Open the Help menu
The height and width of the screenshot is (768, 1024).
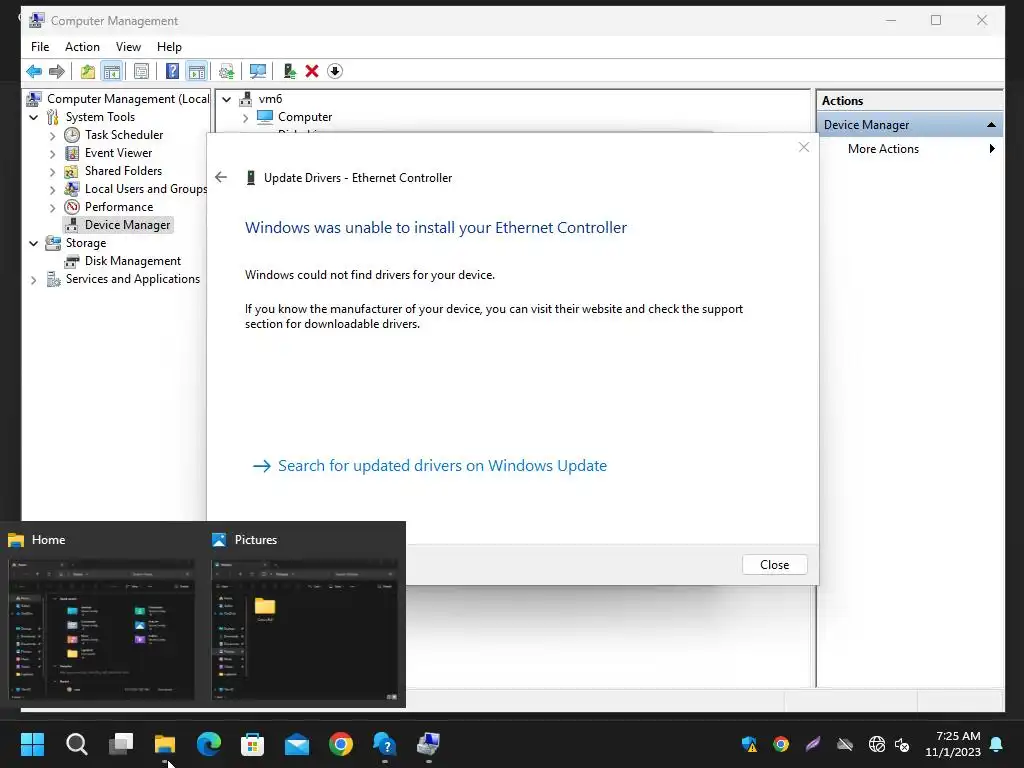(x=169, y=47)
